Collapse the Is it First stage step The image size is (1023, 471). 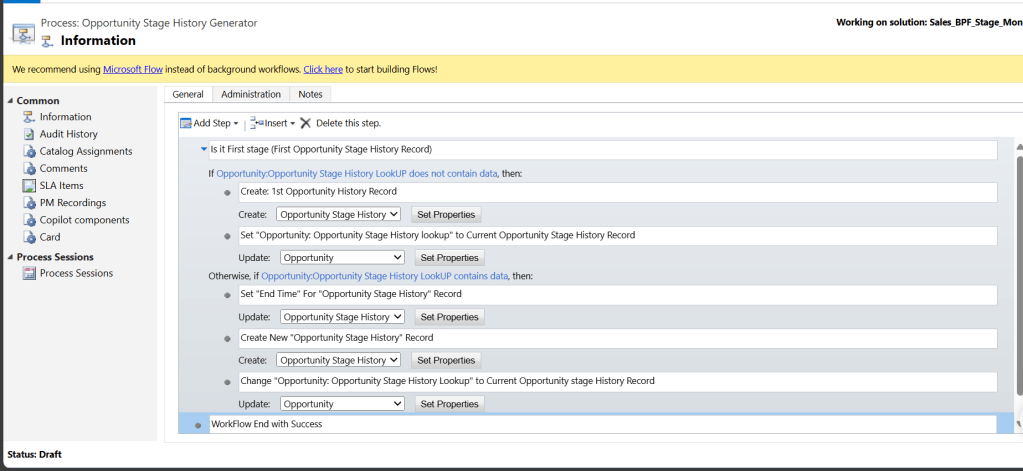tap(204, 149)
